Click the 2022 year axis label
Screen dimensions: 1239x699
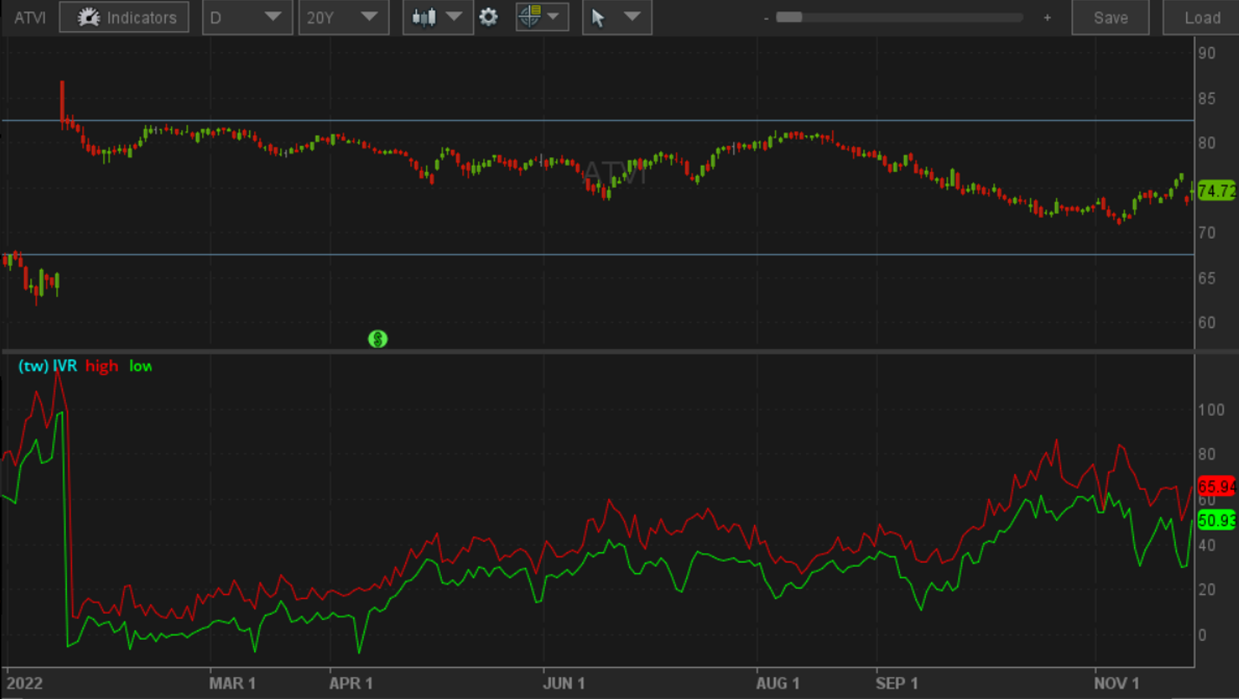coord(25,683)
